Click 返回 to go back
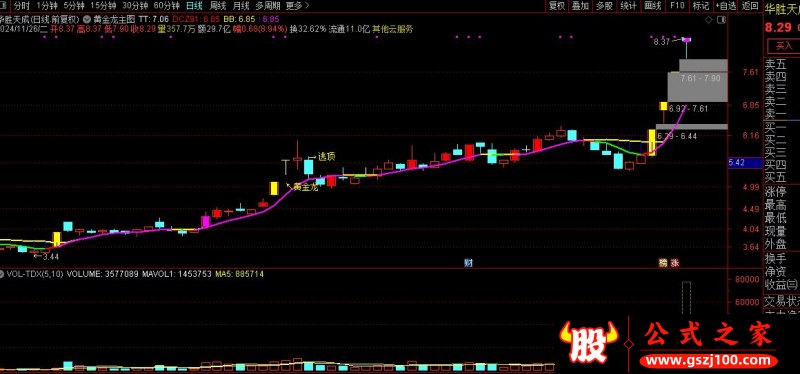800x374 pixels. coord(749,6)
